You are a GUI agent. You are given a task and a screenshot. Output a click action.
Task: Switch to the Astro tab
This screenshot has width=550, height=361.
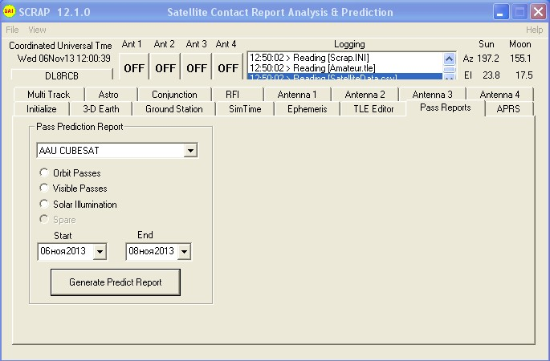(x=108, y=94)
